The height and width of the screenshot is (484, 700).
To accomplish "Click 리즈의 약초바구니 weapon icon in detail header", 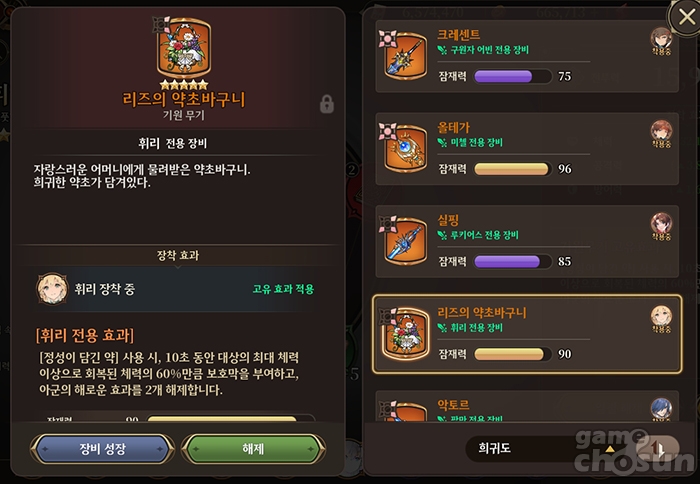I will point(182,48).
